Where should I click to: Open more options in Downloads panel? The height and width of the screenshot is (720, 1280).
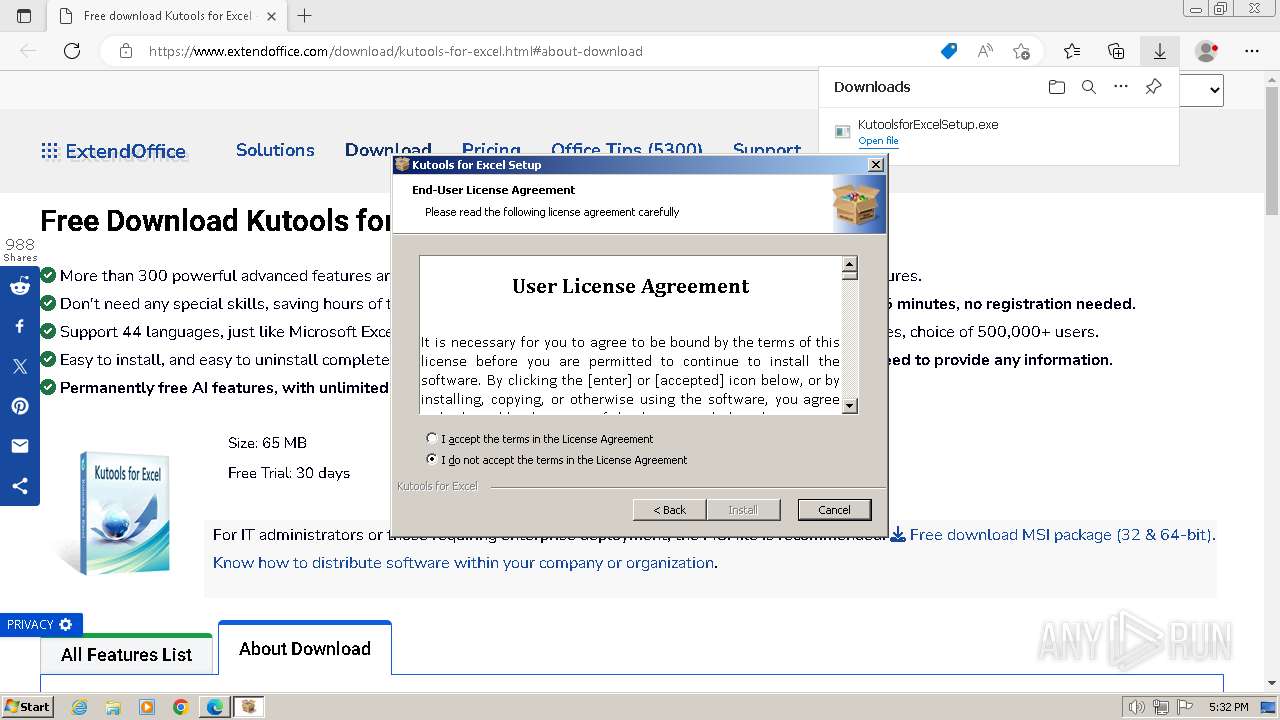(x=1121, y=87)
